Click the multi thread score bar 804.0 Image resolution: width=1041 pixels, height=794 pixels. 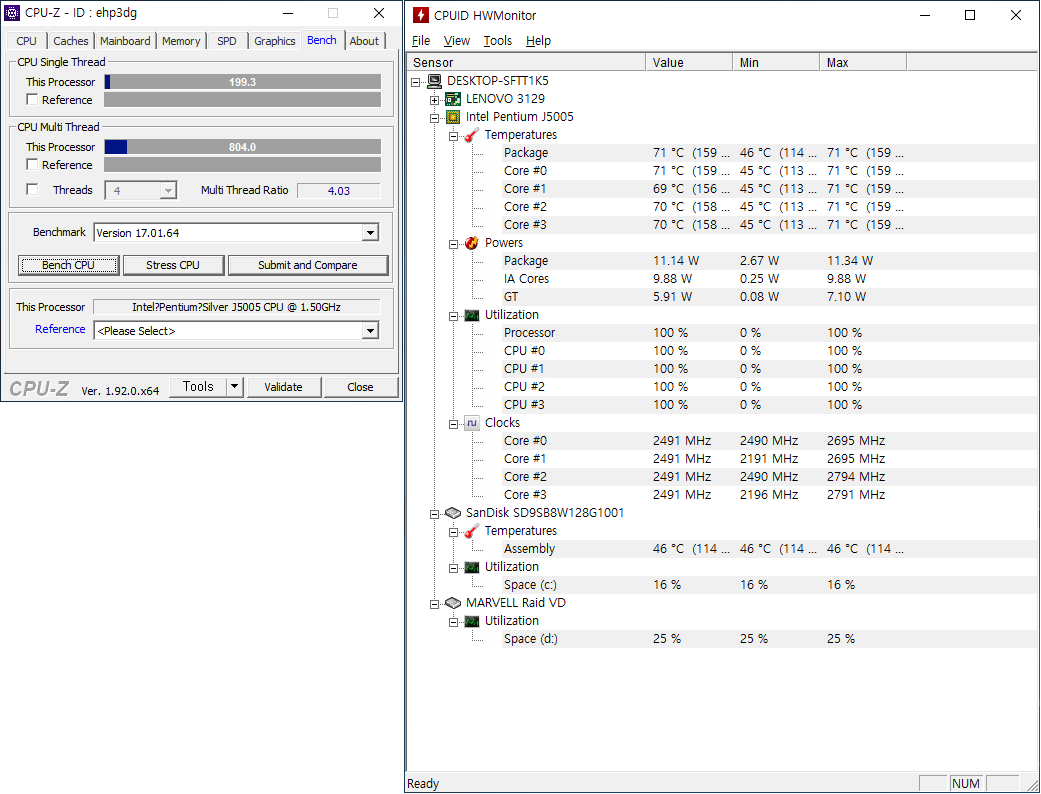click(x=242, y=147)
